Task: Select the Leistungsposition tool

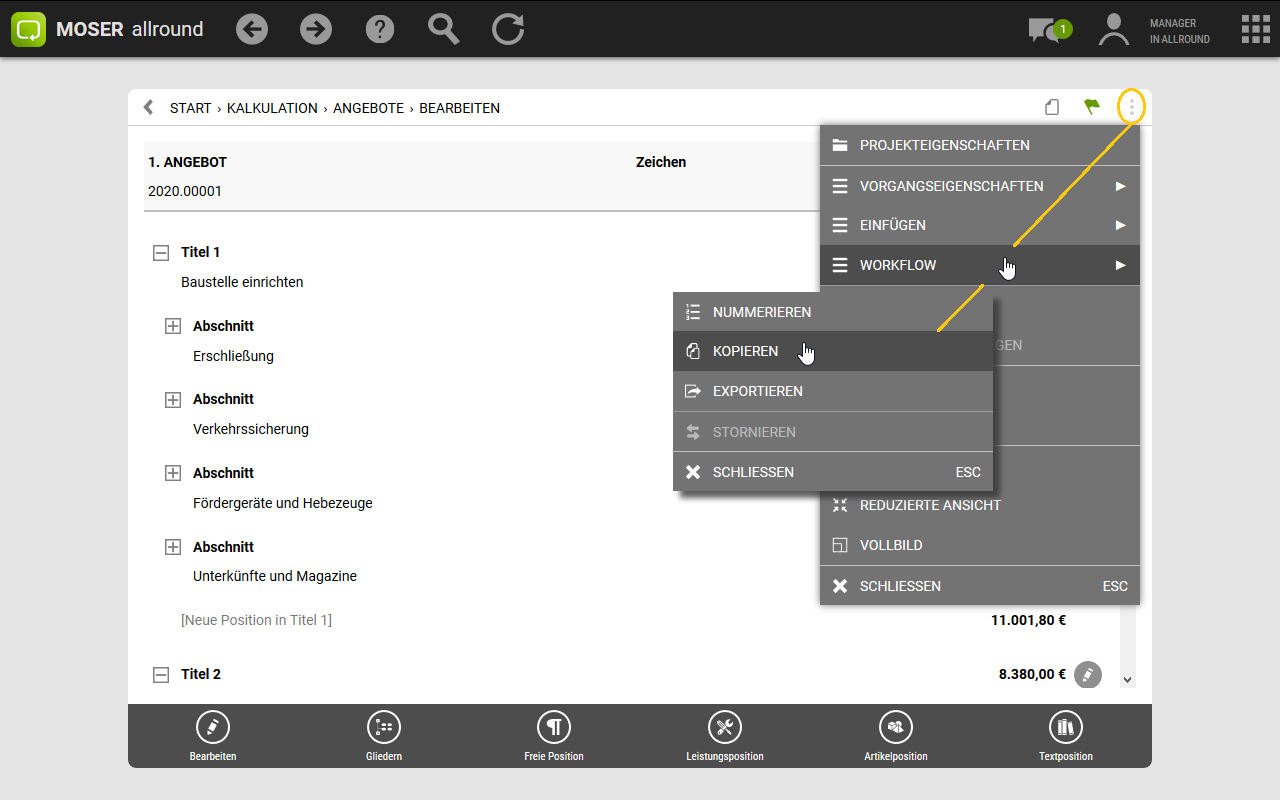Action: point(724,737)
